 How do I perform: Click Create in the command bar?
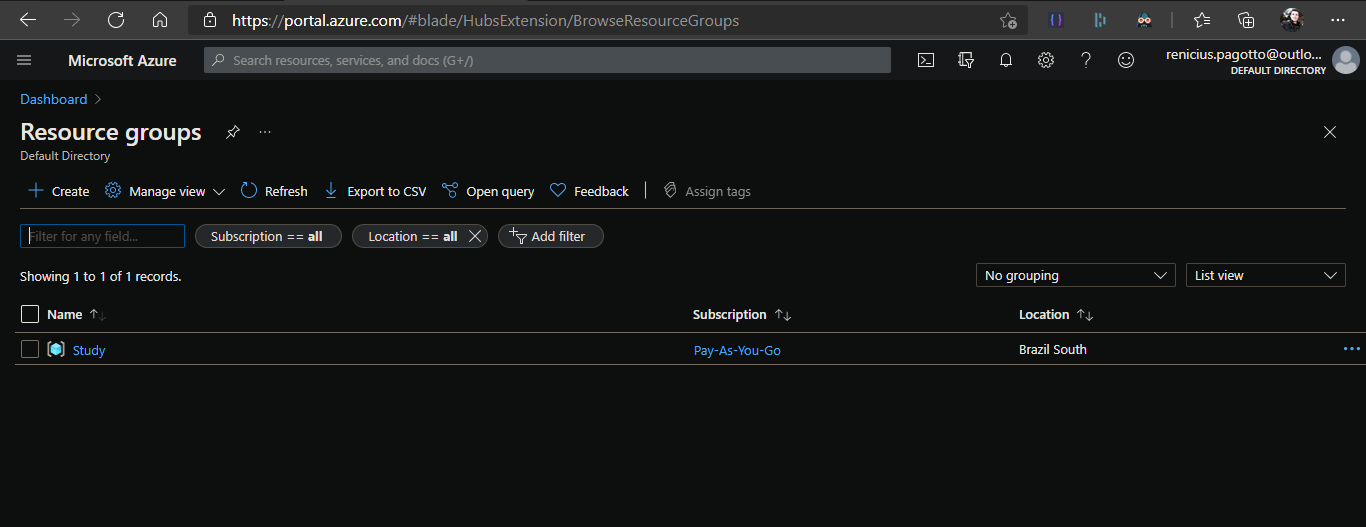coord(58,191)
